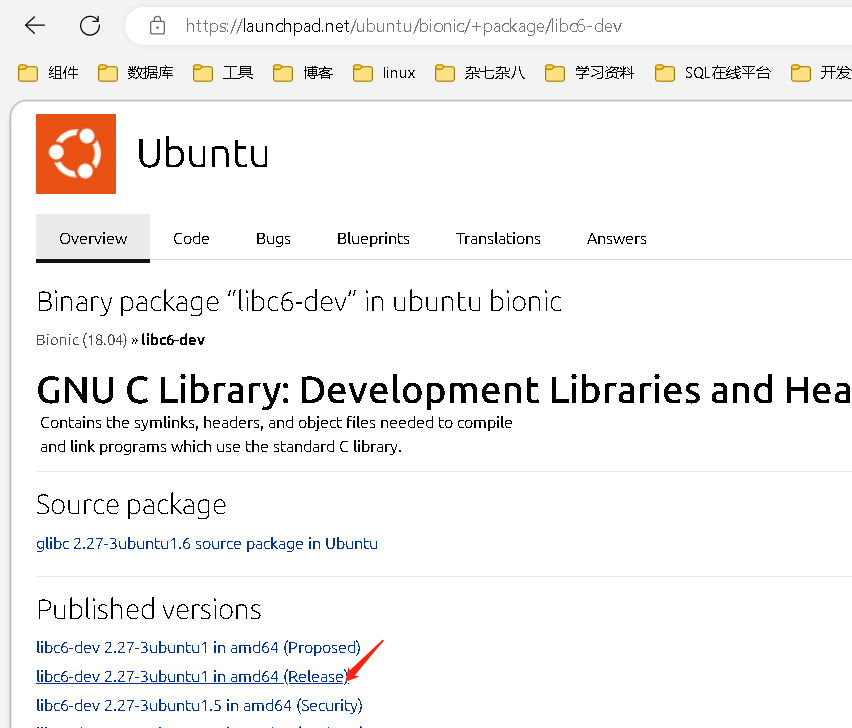Reload the page with refresh icon
Screen dimensions: 852x728
point(90,26)
